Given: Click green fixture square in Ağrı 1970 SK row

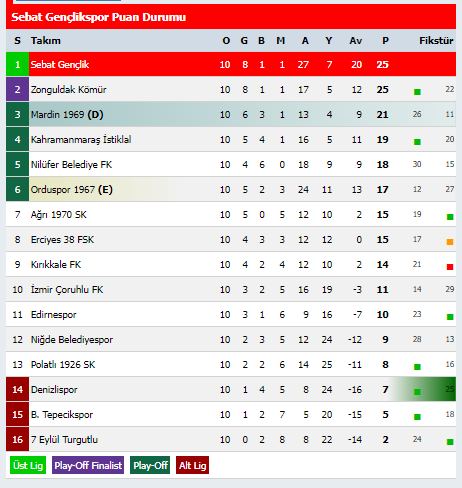Looking at the screenshot, I should point(450,217).
